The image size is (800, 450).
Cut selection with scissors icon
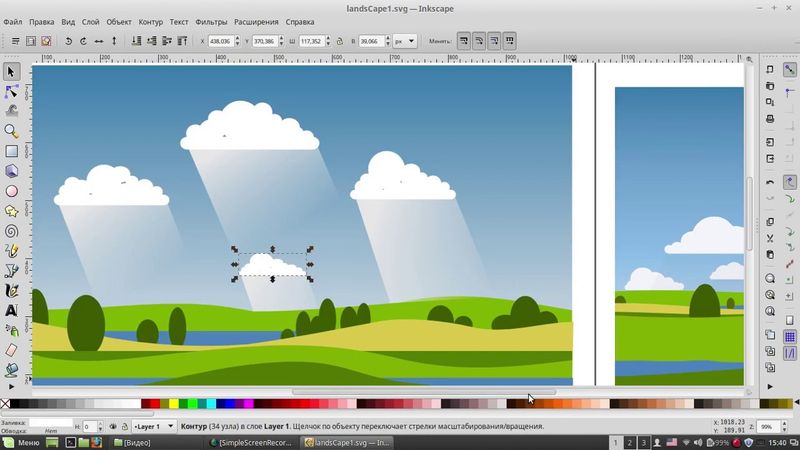coord(770,238)
